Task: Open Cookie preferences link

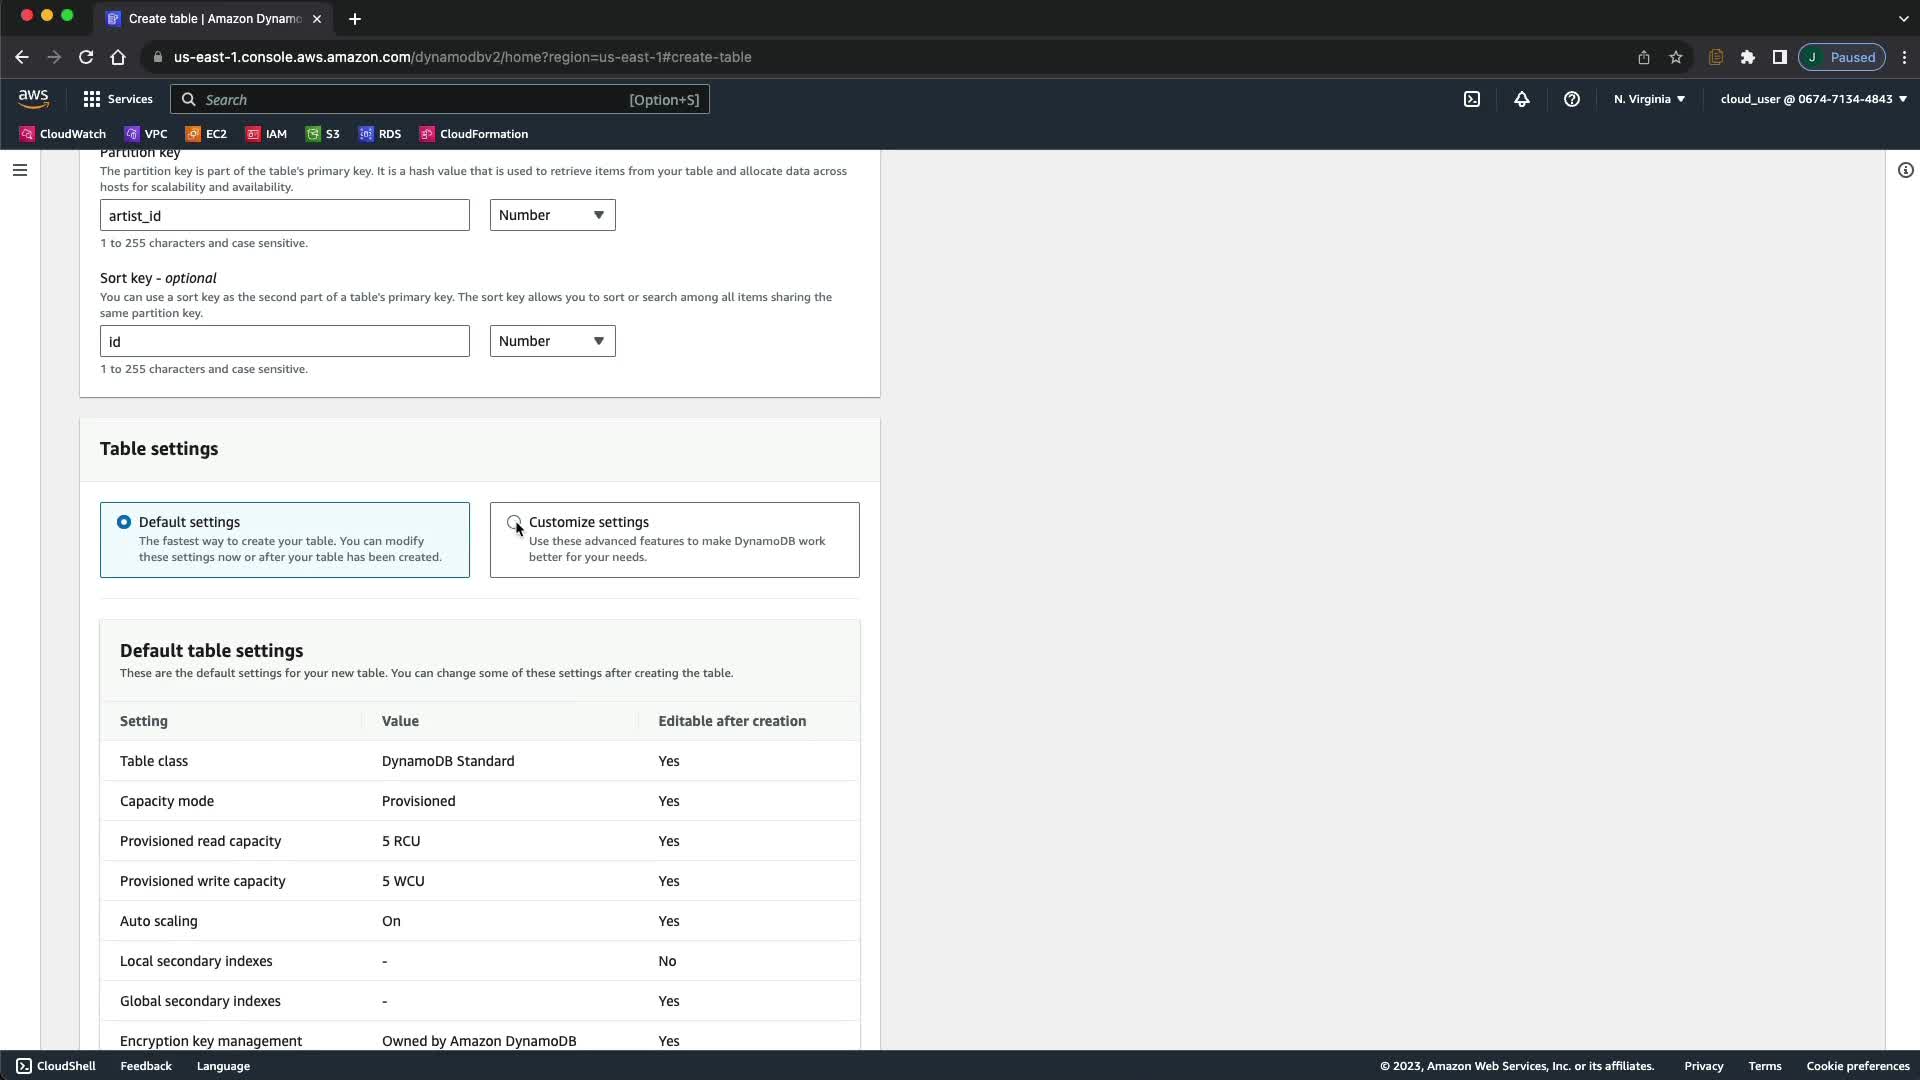Action: [1857, 1066]
